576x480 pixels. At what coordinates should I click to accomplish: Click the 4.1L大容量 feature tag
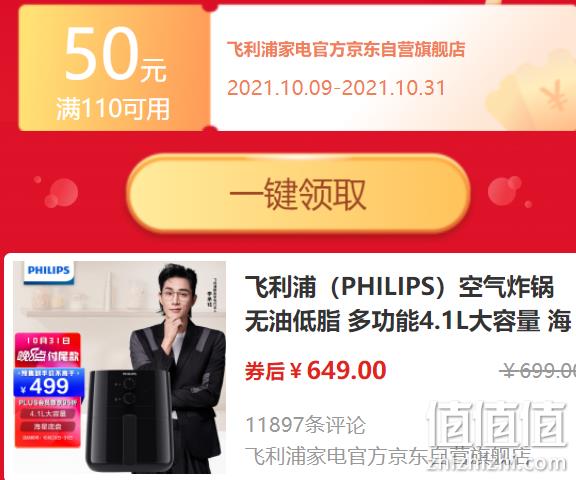pos(48,414)
